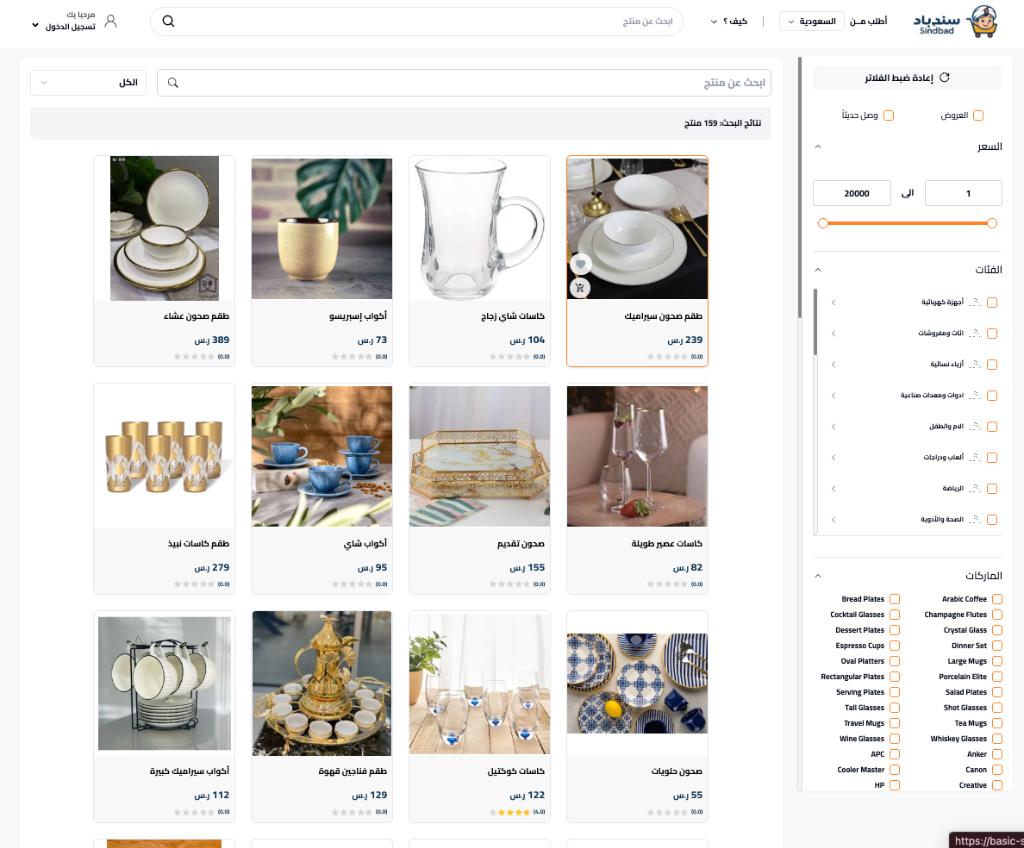The image size is (1024, 848).
Task: Expand the الصحة والأدوية category arrow
Action: (833, 519)
